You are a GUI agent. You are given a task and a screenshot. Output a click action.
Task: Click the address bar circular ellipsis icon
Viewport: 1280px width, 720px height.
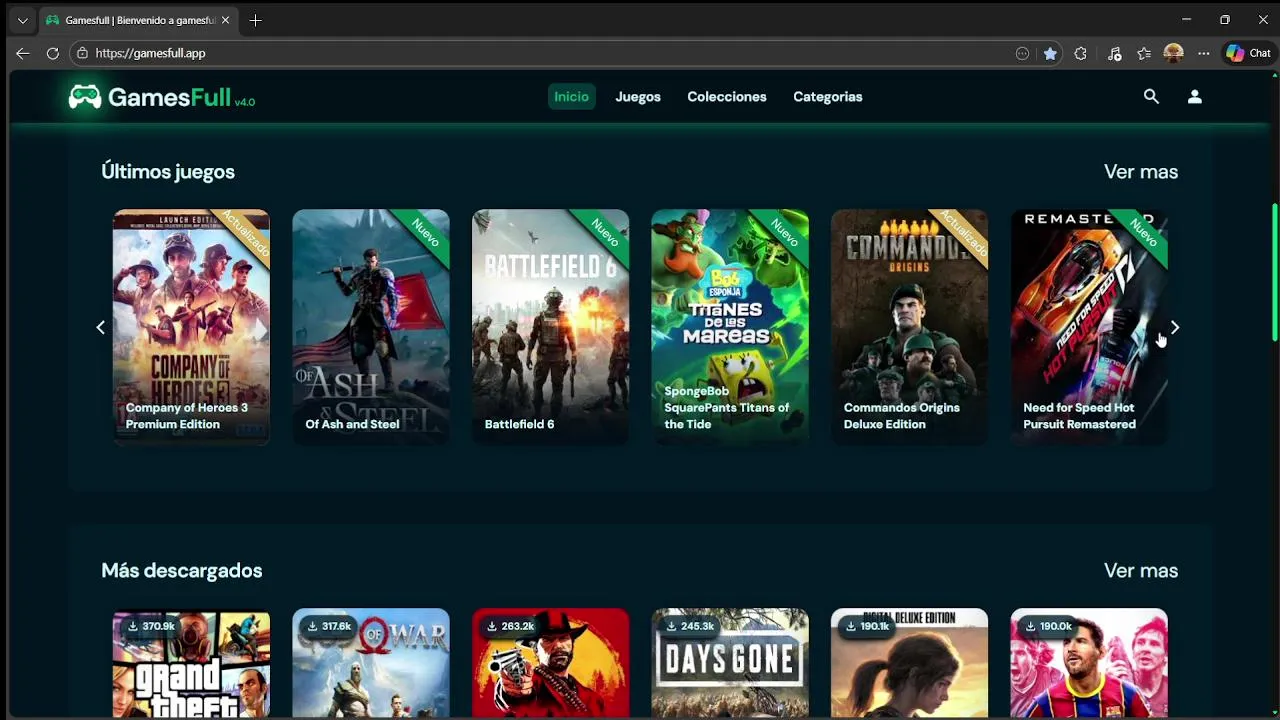[x=1022, y=53]
